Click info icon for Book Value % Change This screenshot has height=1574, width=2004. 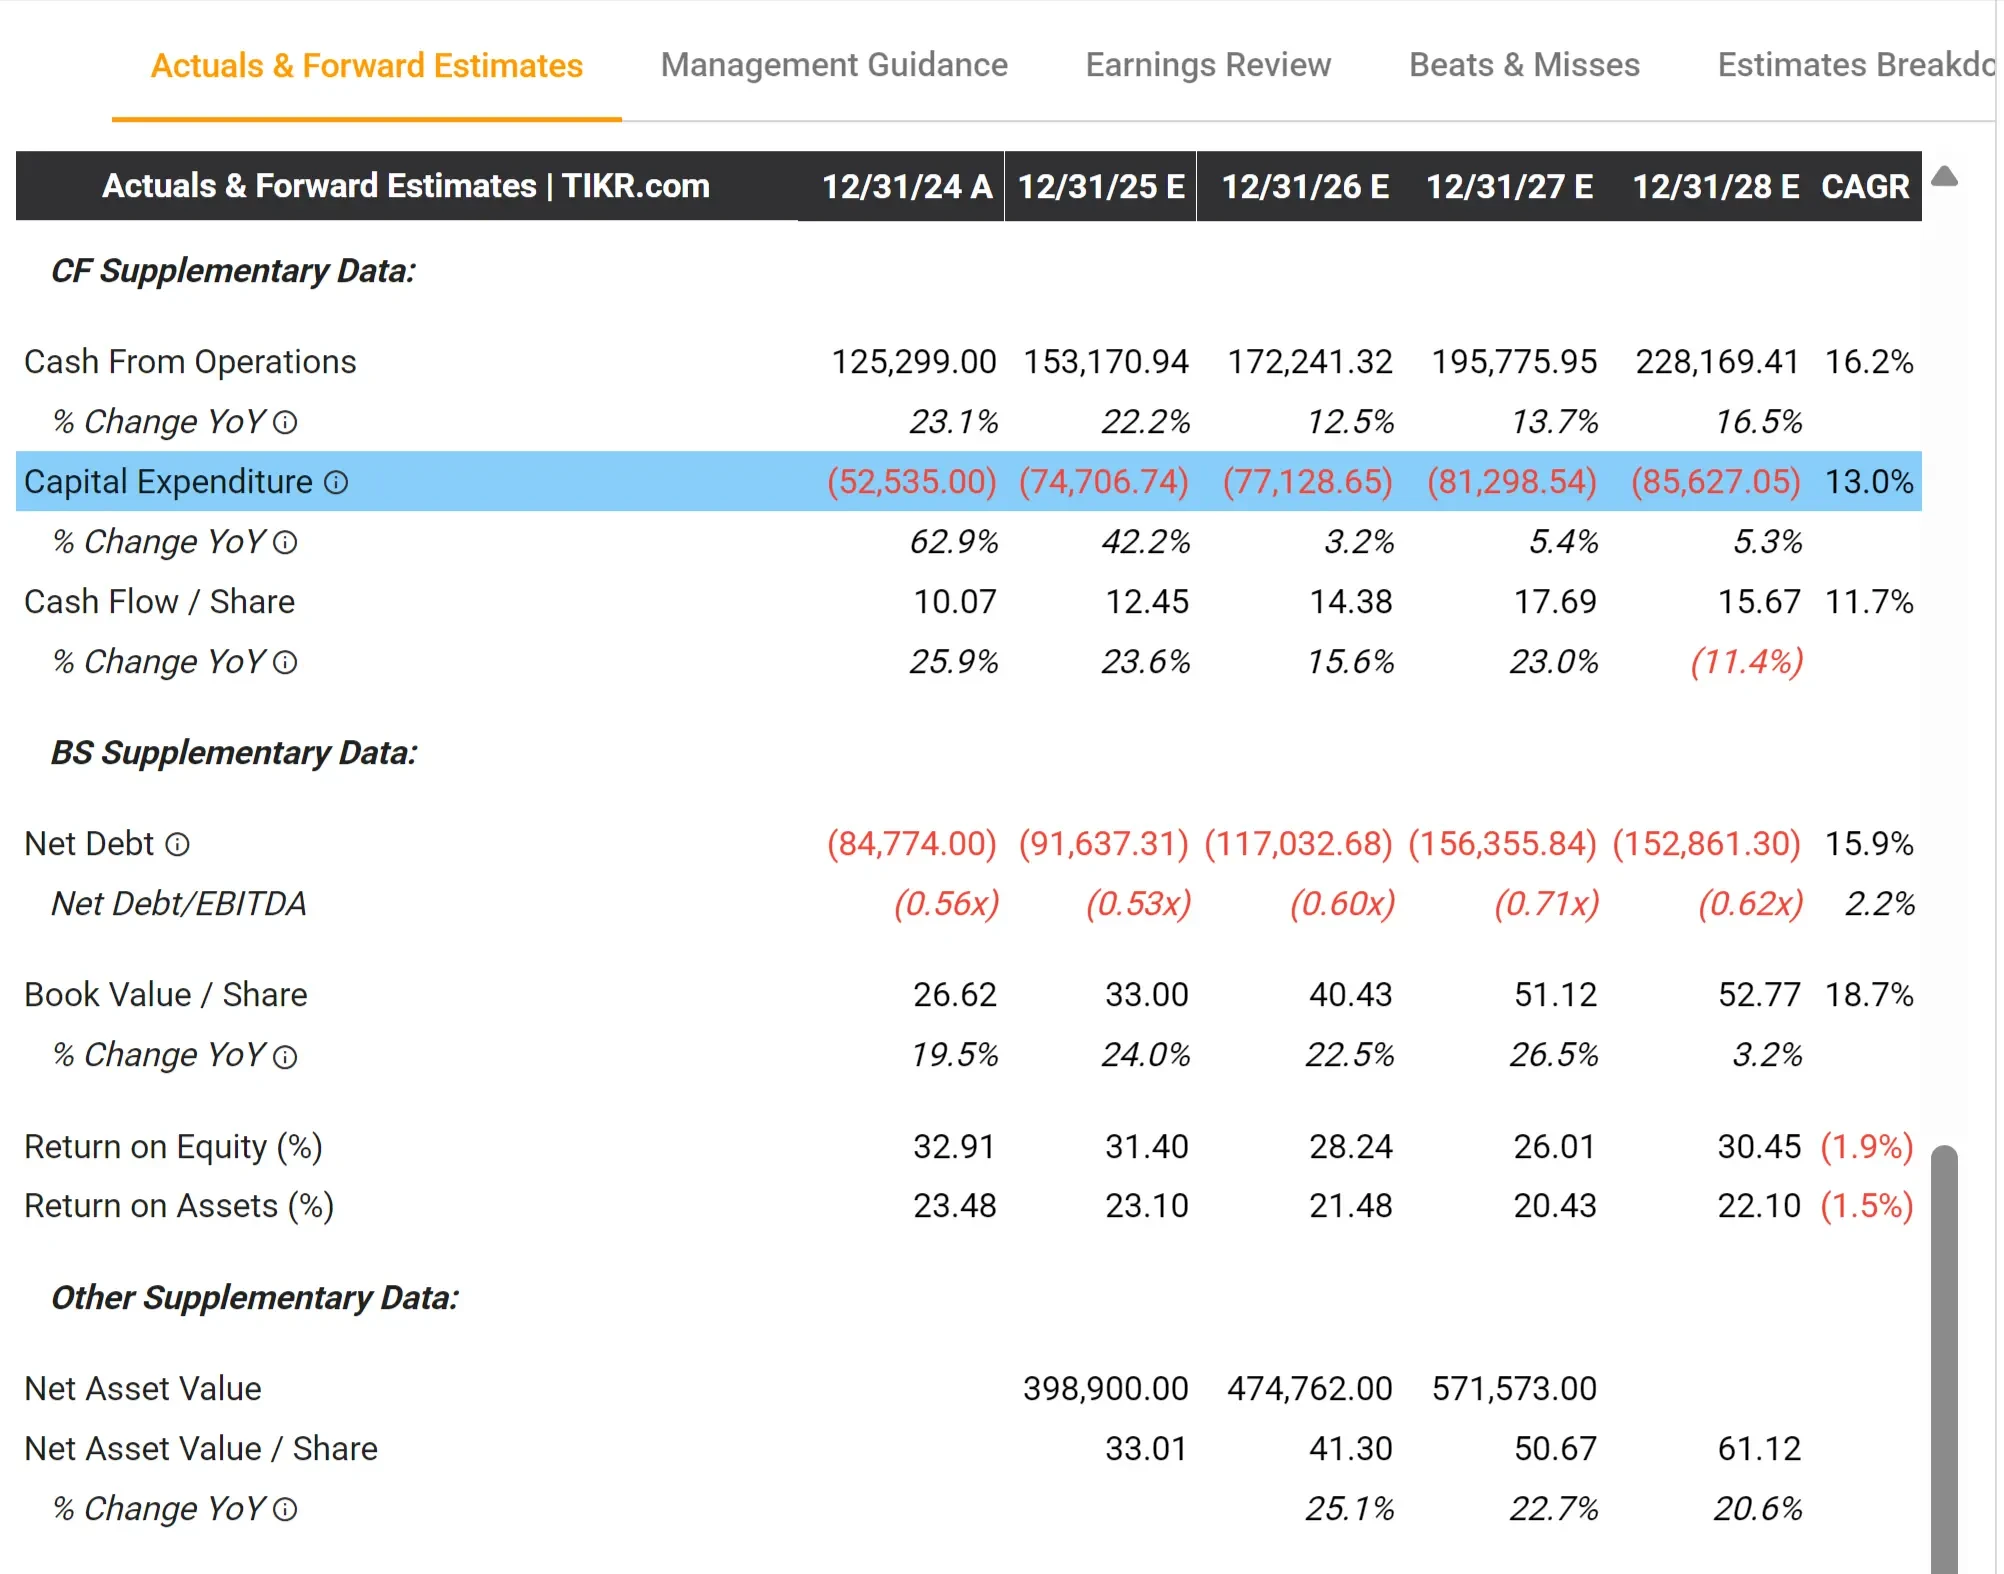pos(285,1057)
